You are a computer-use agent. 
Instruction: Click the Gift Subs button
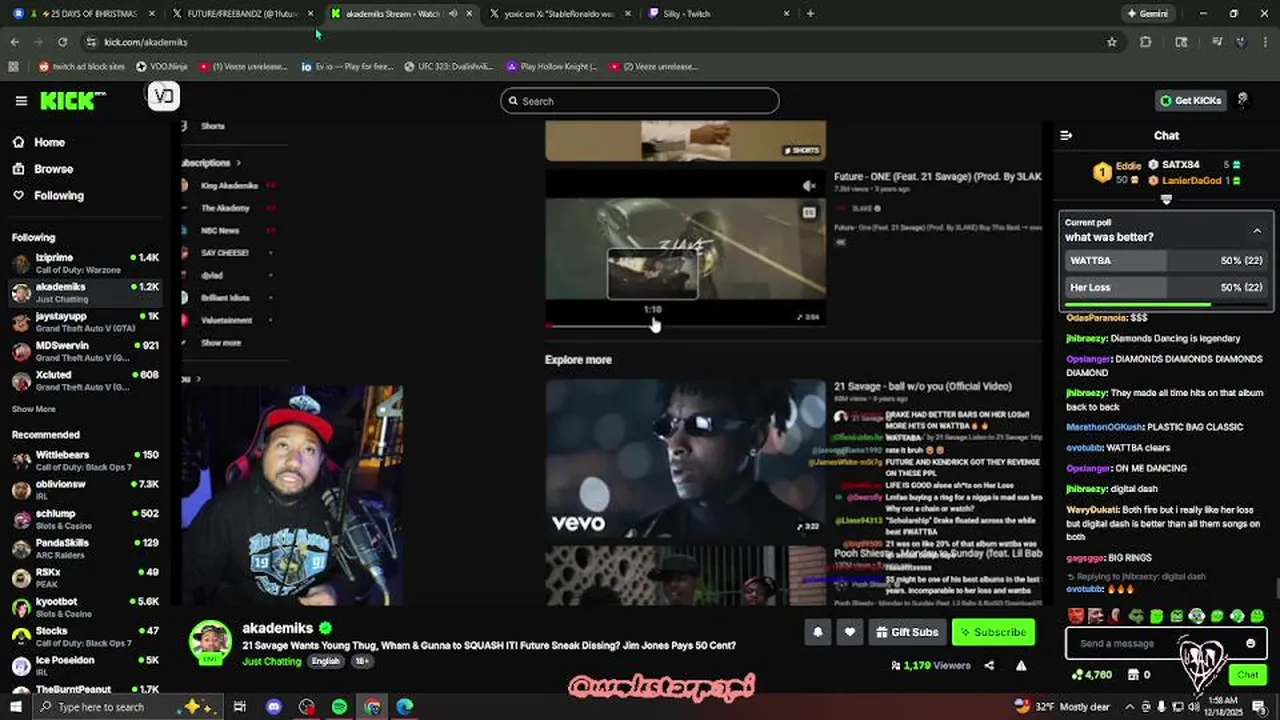[x=907, y=632]
